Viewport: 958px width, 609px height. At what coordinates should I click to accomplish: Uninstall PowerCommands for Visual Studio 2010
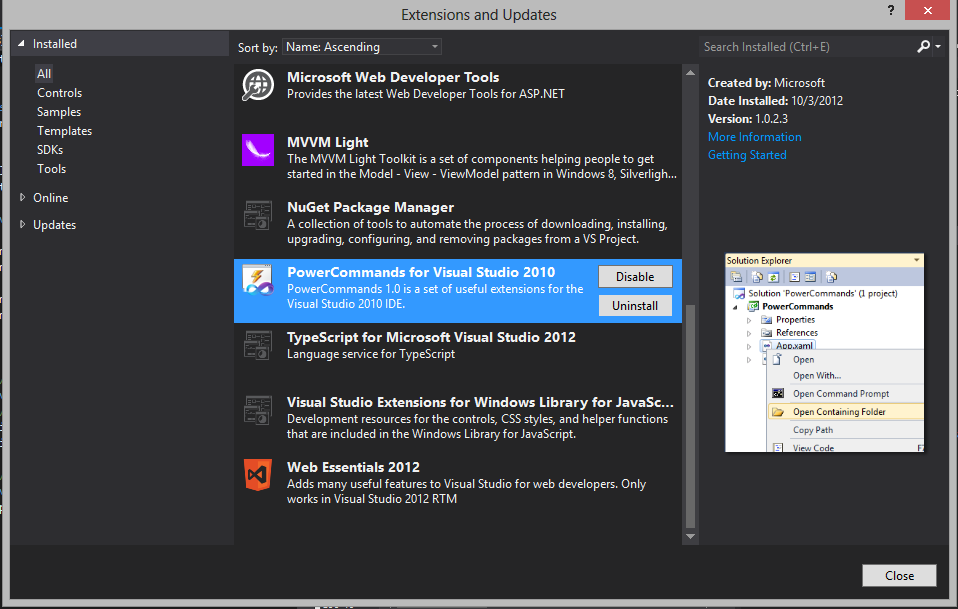[635, 305]
